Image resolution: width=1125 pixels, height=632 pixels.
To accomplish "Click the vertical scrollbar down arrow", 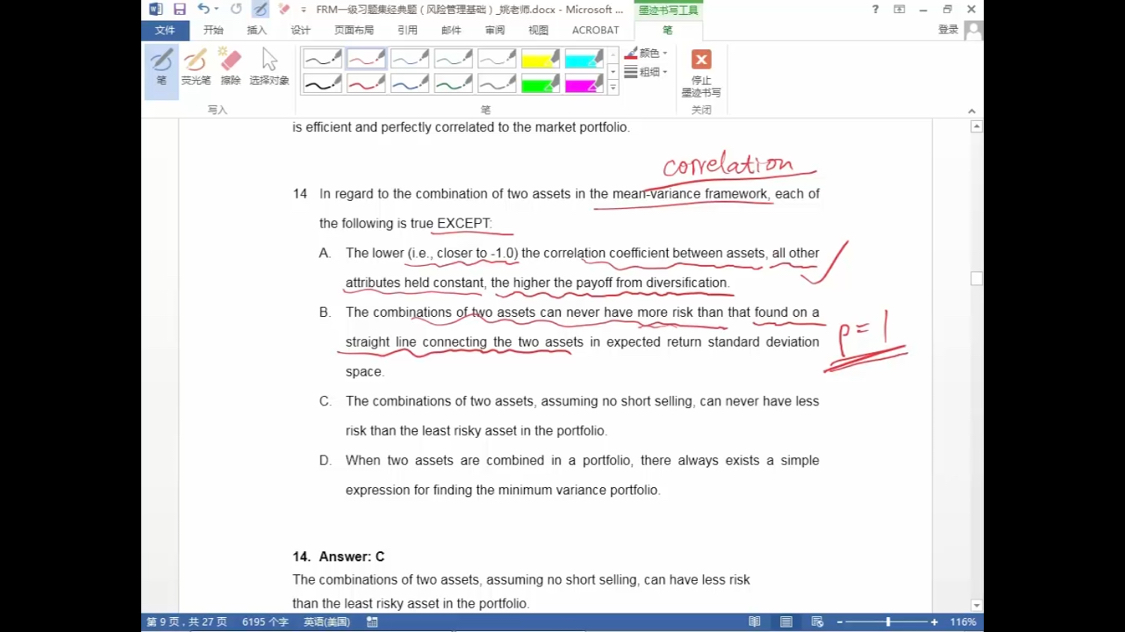I will (976, 605).
